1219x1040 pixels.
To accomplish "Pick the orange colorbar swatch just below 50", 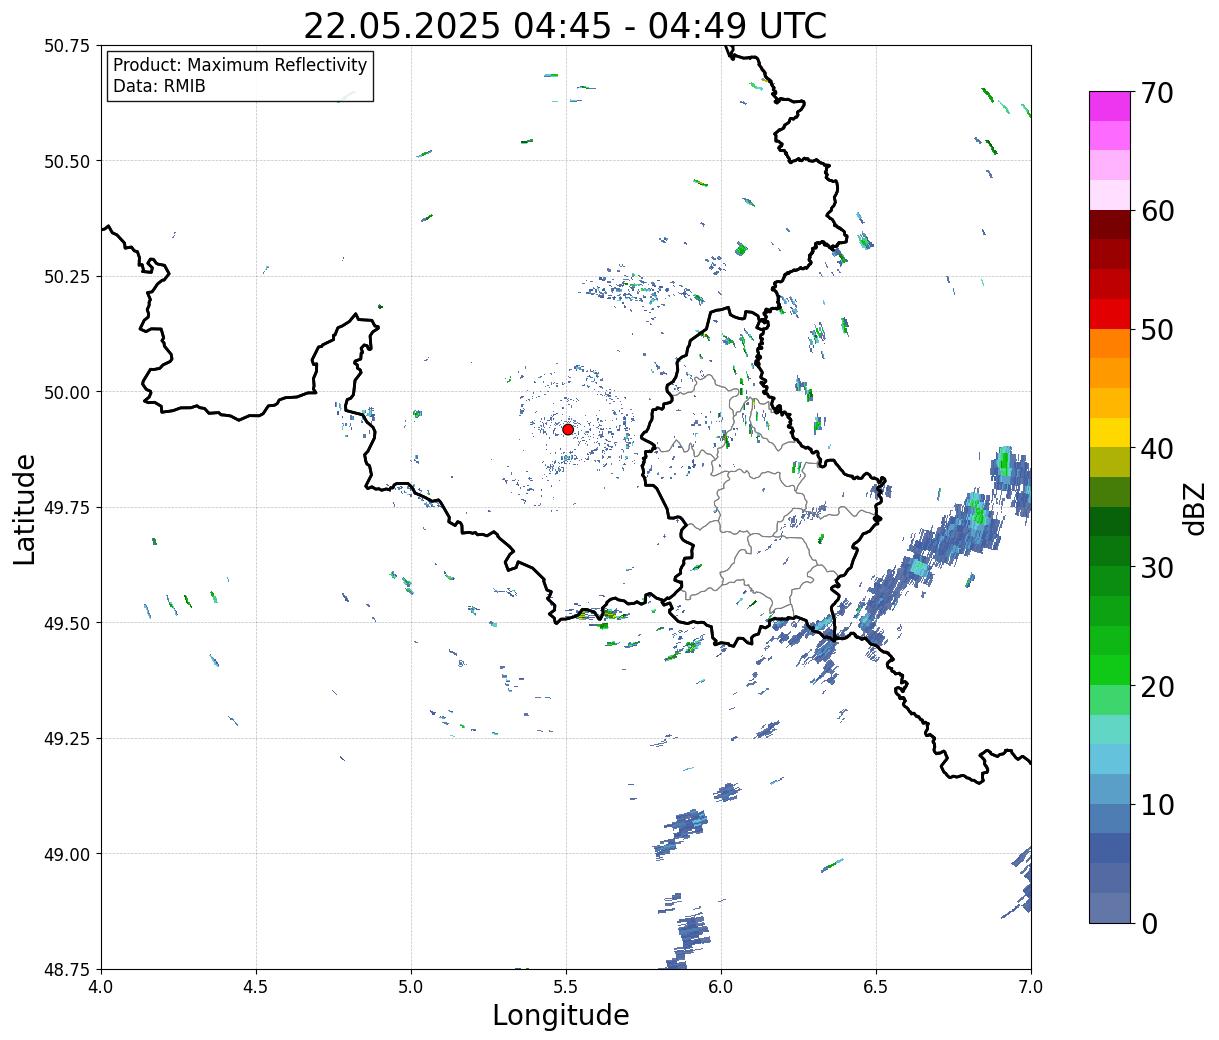I will (1110, 343).
